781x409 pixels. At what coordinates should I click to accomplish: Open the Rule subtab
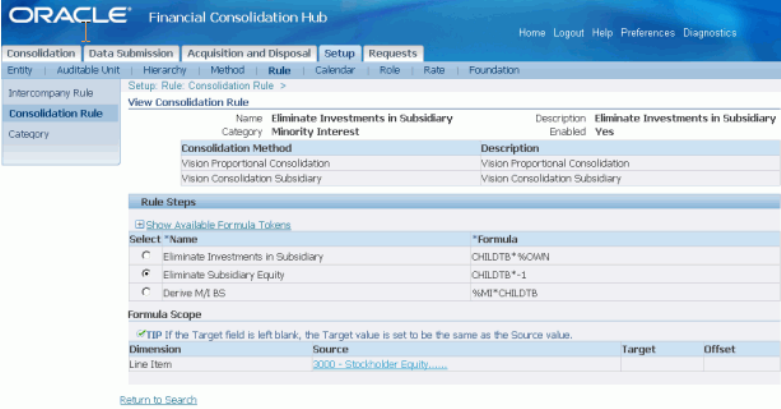click(x=279, y=71)
